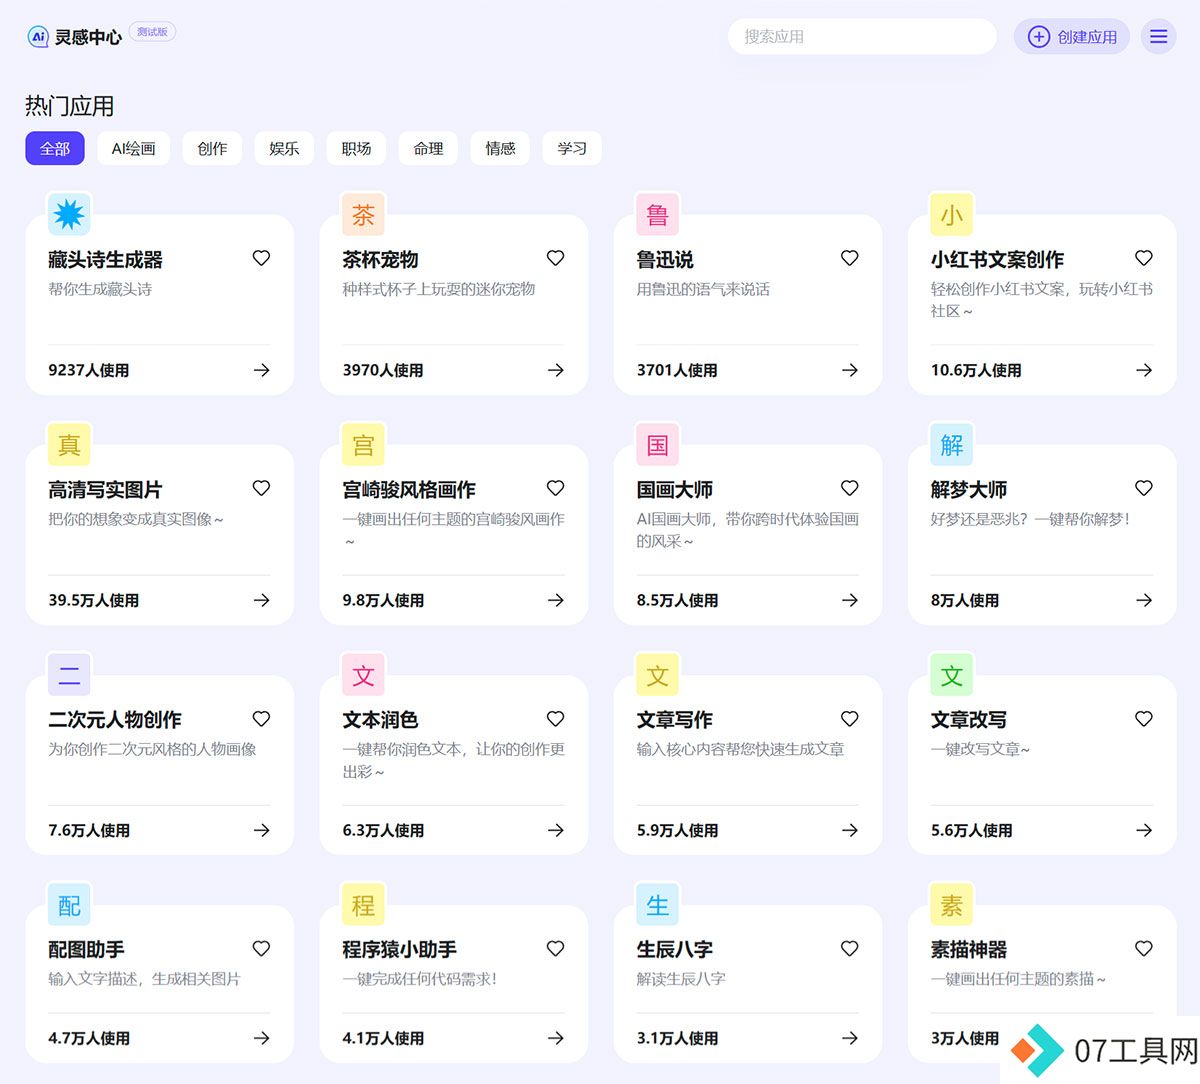Click description 输入文字描述，生成相关图片
This screenshot has height=1084, width=1200.
point(144,979)
